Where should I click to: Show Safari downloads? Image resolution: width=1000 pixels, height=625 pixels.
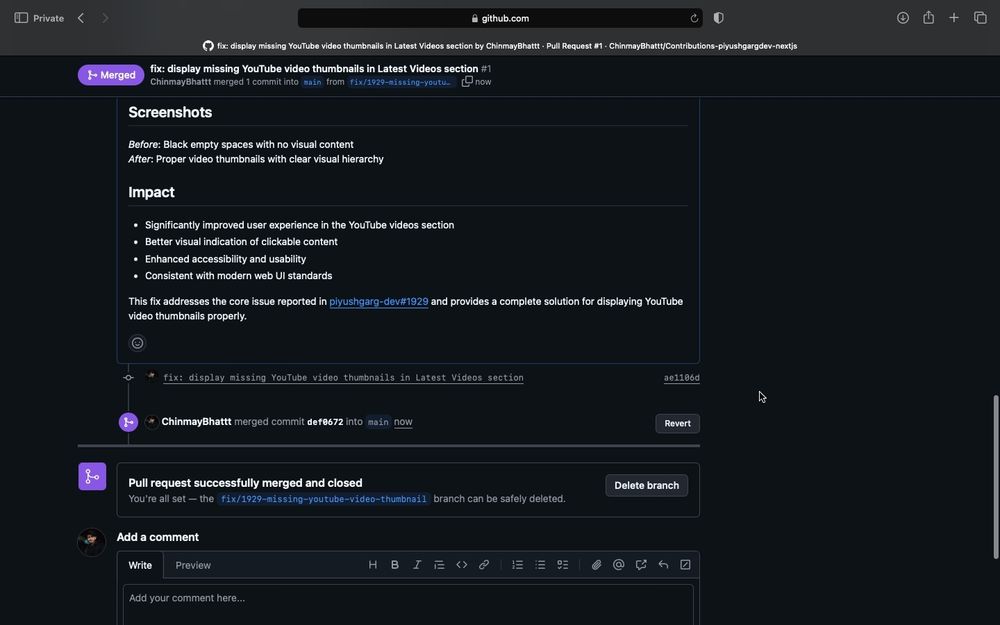point(902,18)
